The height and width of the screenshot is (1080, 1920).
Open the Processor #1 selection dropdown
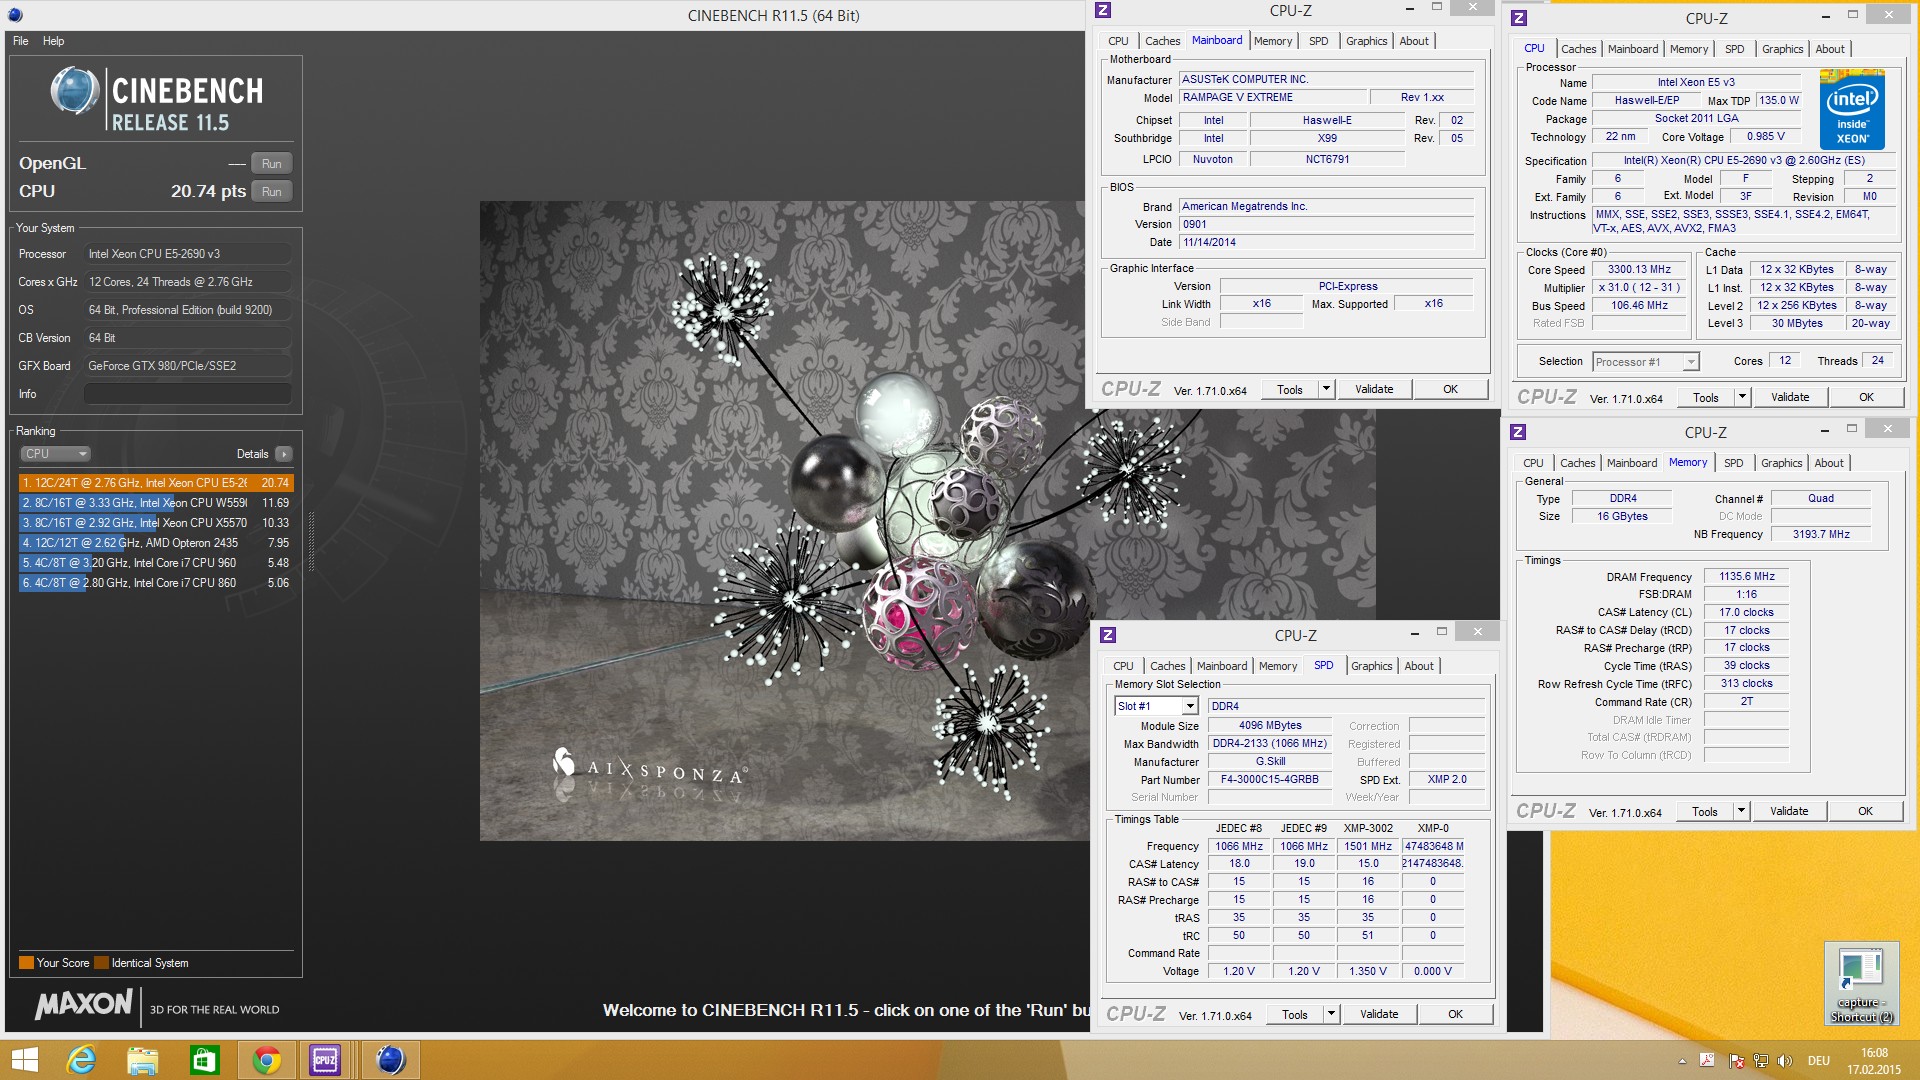pos(1646,362)
